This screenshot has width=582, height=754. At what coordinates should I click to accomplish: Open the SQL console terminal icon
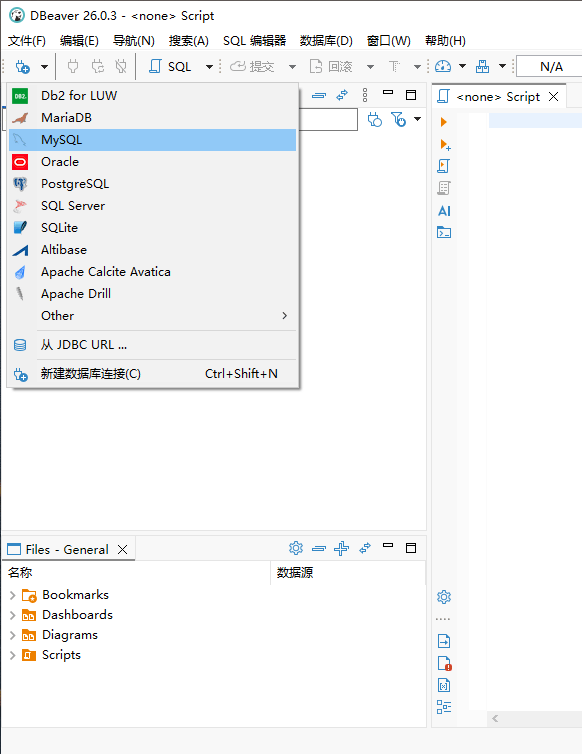[x=443, y=233]
